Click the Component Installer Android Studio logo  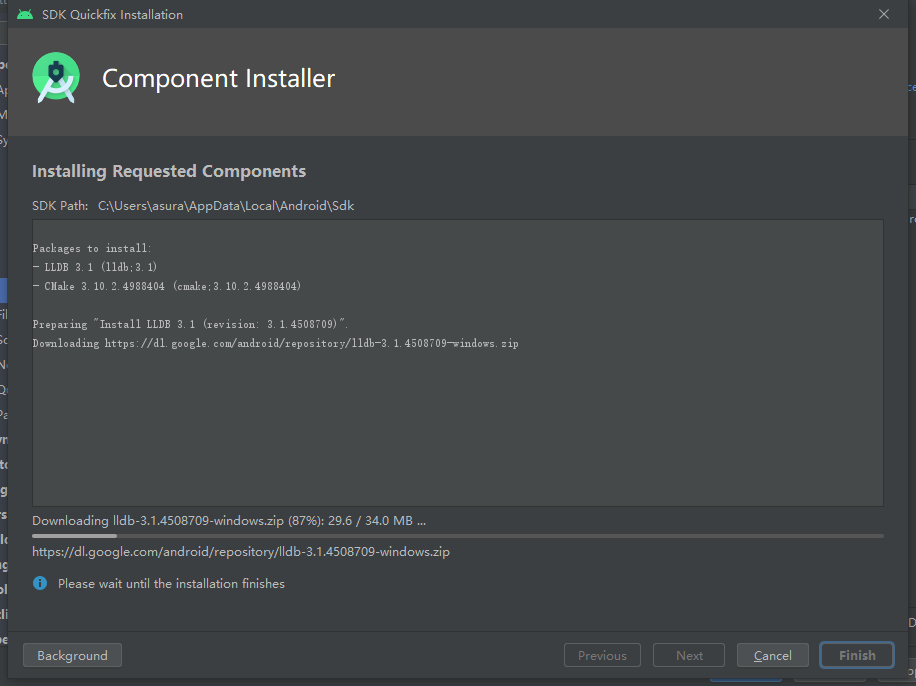(56, 78)
